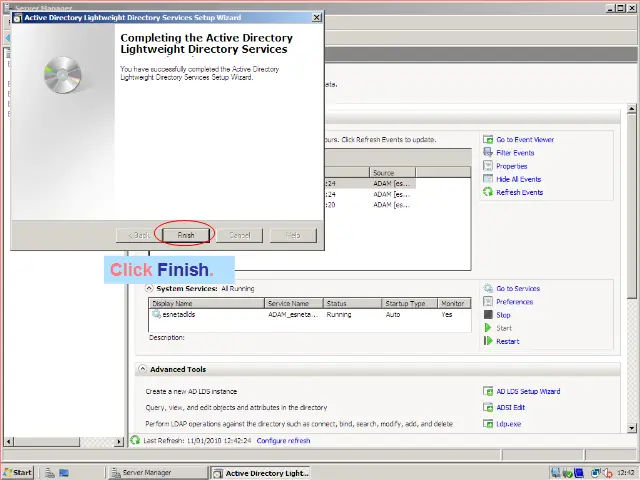Stop the selected service

503,315
